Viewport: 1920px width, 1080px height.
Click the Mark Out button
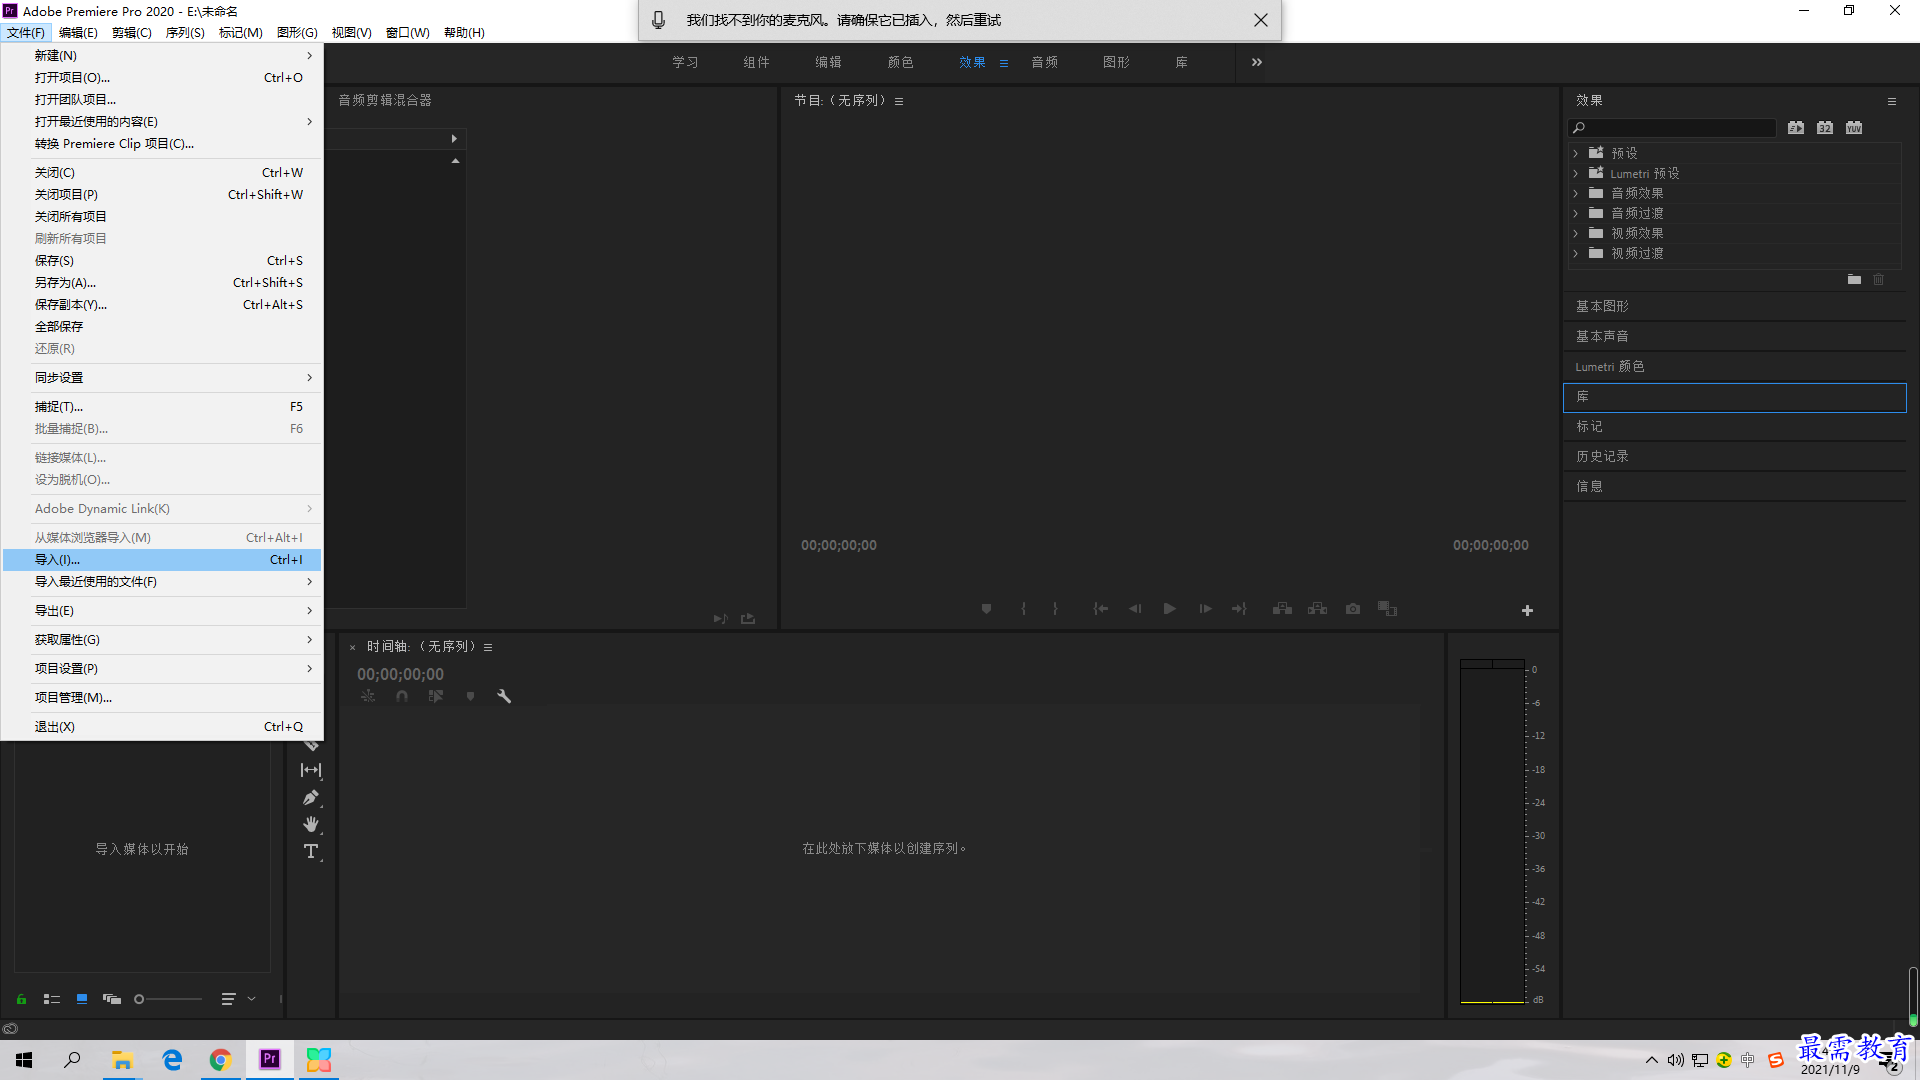pos(1055,609)
